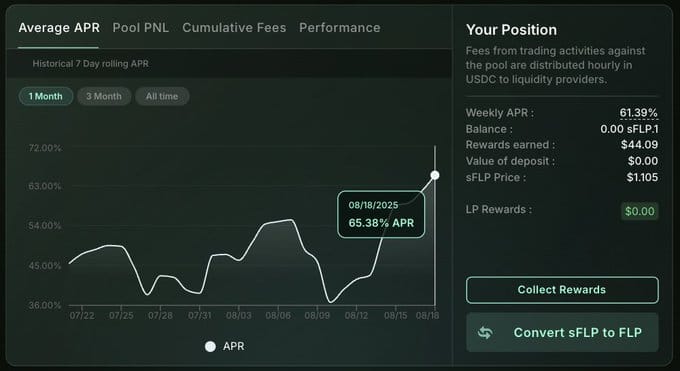Image resolution: width=680 pixels, height=371 pixels.
Task: Click the APR legend label
Action: coord(233,346)
